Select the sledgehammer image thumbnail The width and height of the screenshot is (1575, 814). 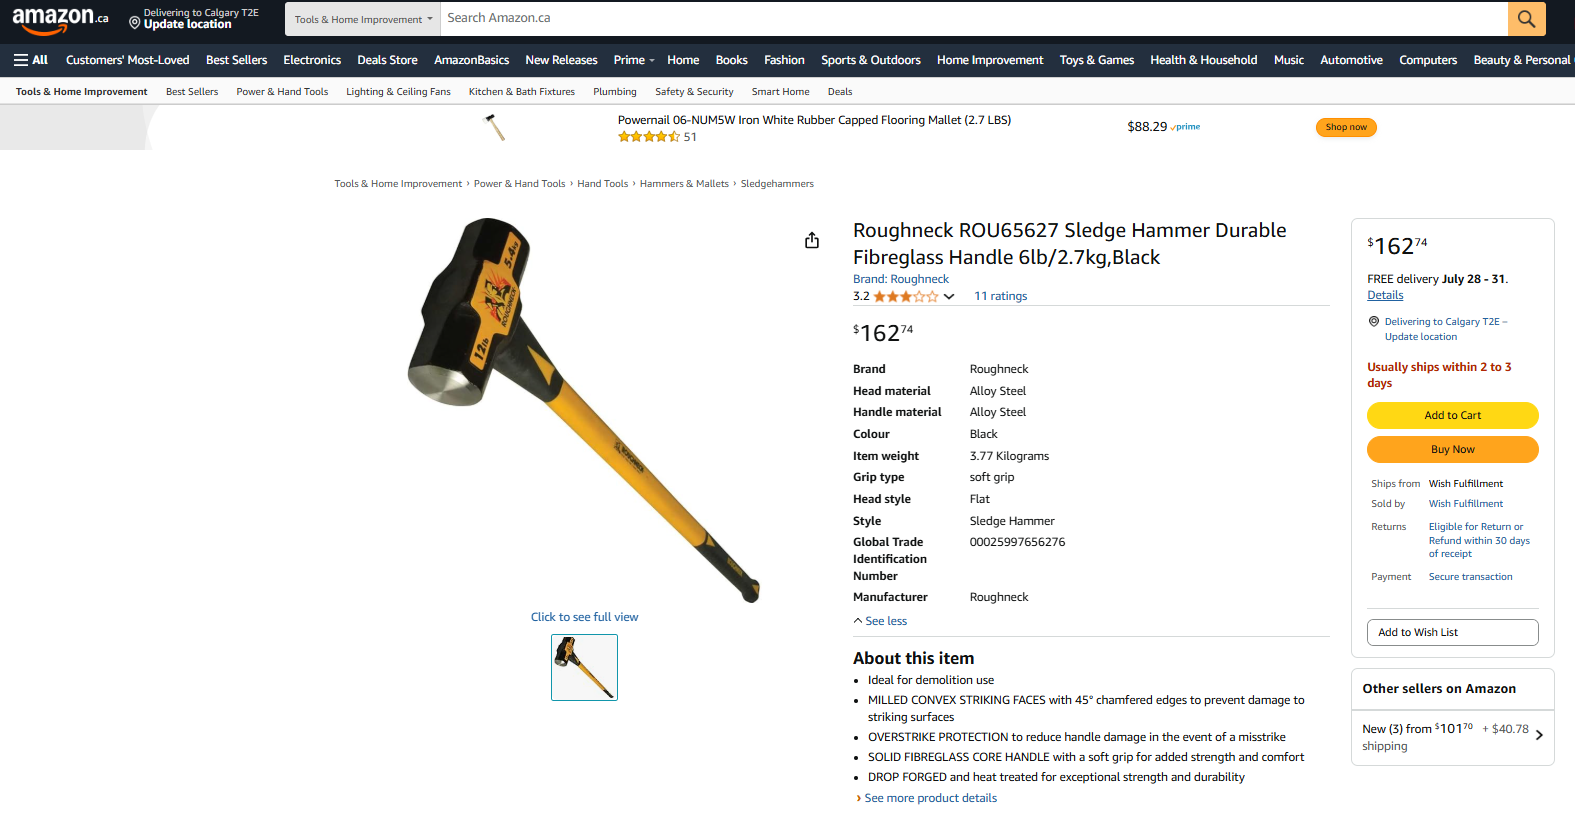[x=584, y=667]
